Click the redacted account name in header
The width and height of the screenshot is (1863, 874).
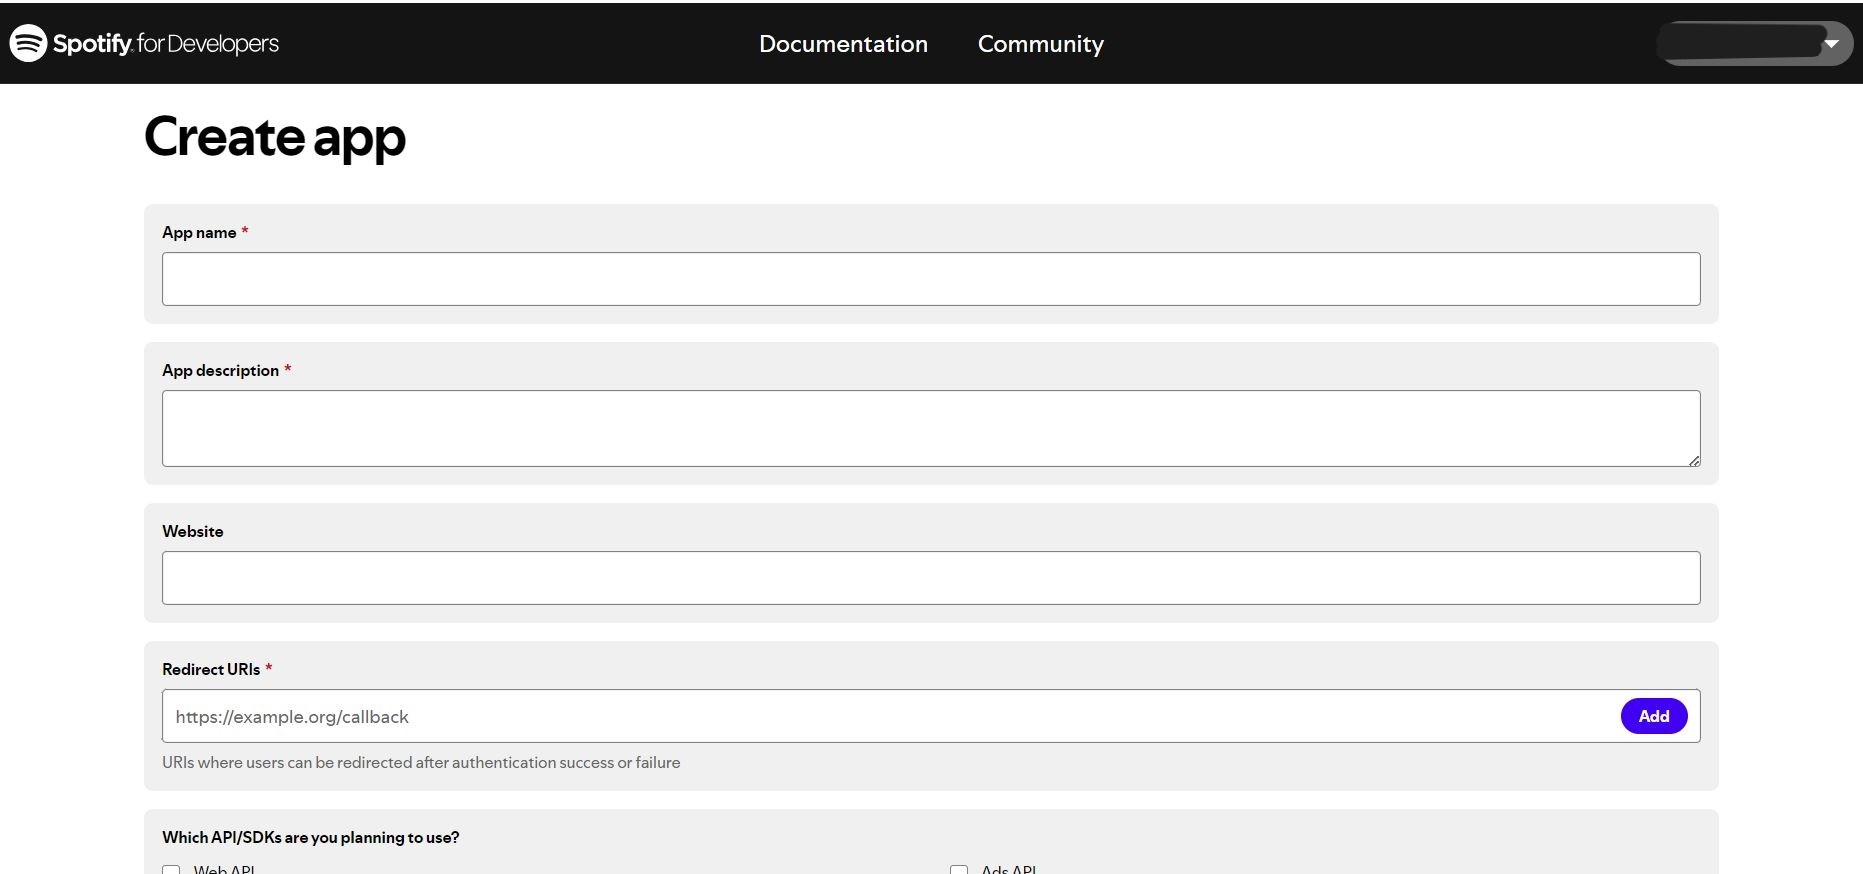point(1740,44)
